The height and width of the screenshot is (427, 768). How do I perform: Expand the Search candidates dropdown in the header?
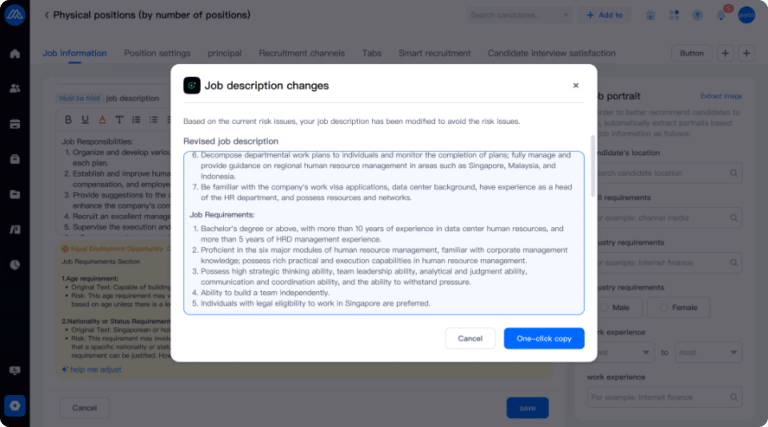[566, 15]
